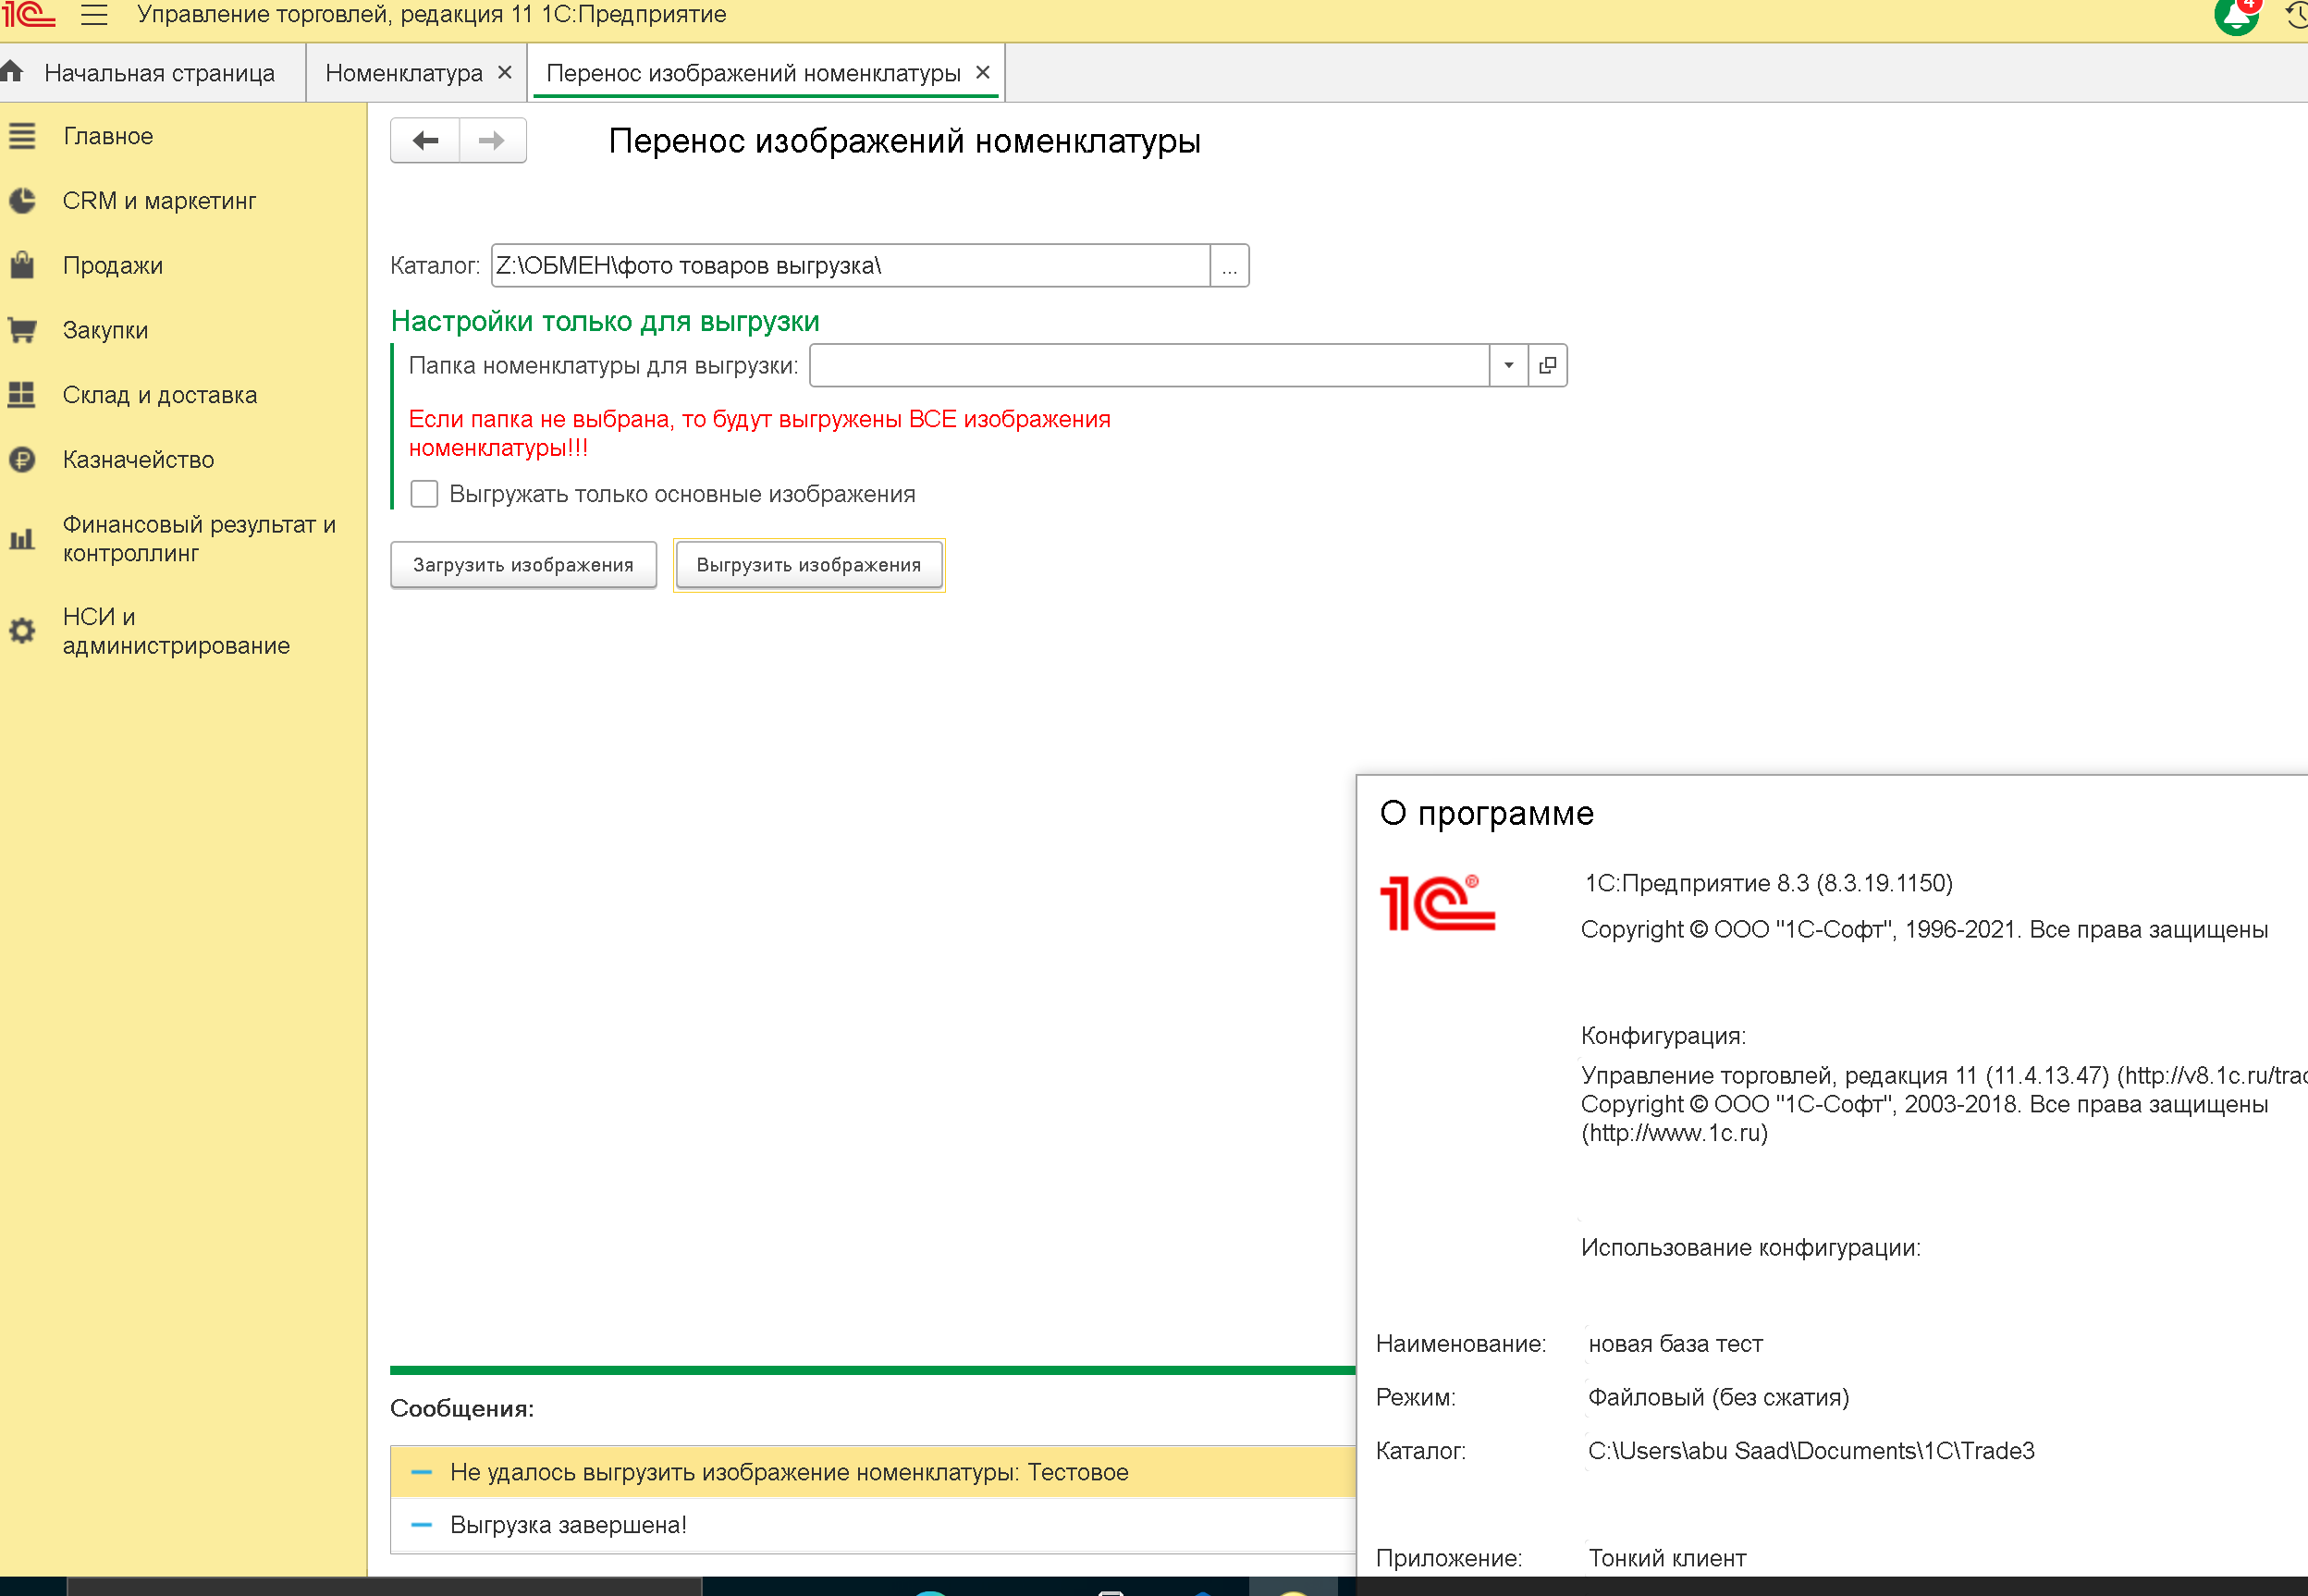Click the НСИ и администрирование gear icon
The width and height of the screenshot is (2308, 1596).
coord(22,631)
